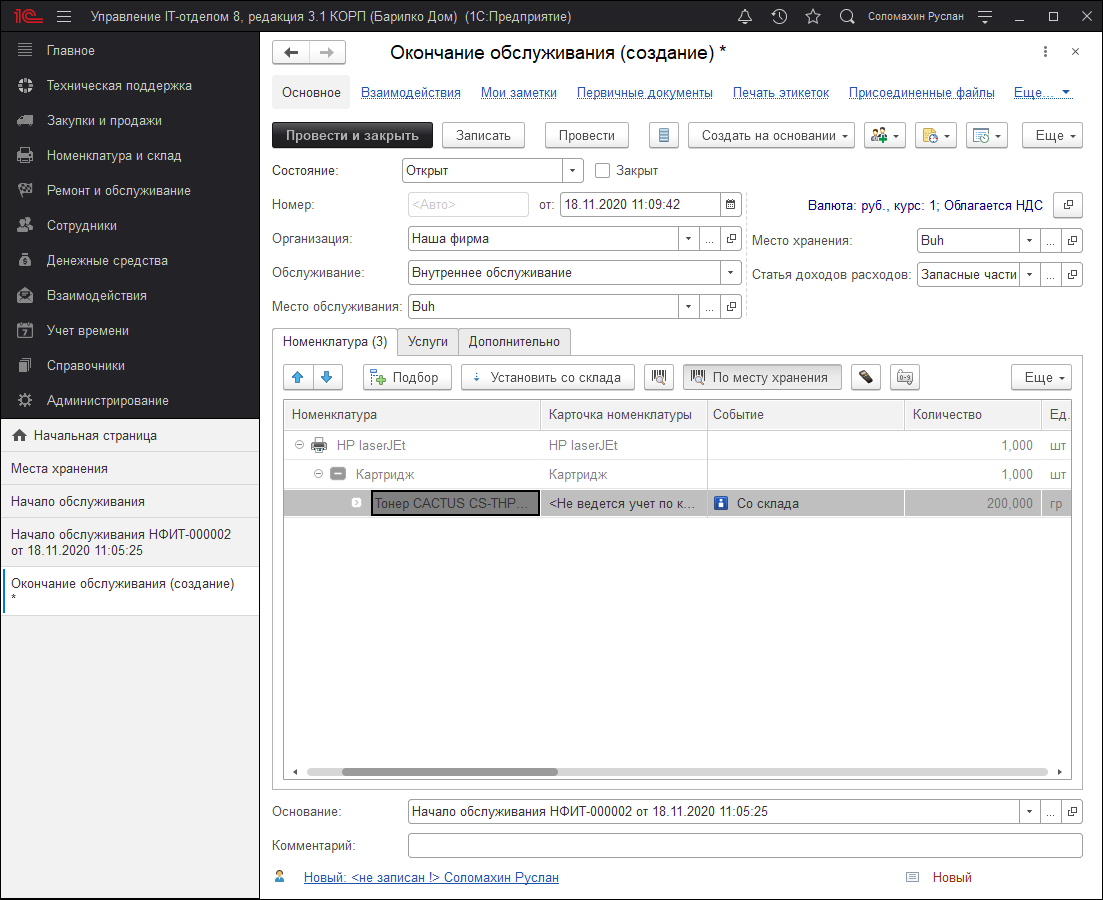
Task: Open the Дополнительно tab
Action: (514, 342)
